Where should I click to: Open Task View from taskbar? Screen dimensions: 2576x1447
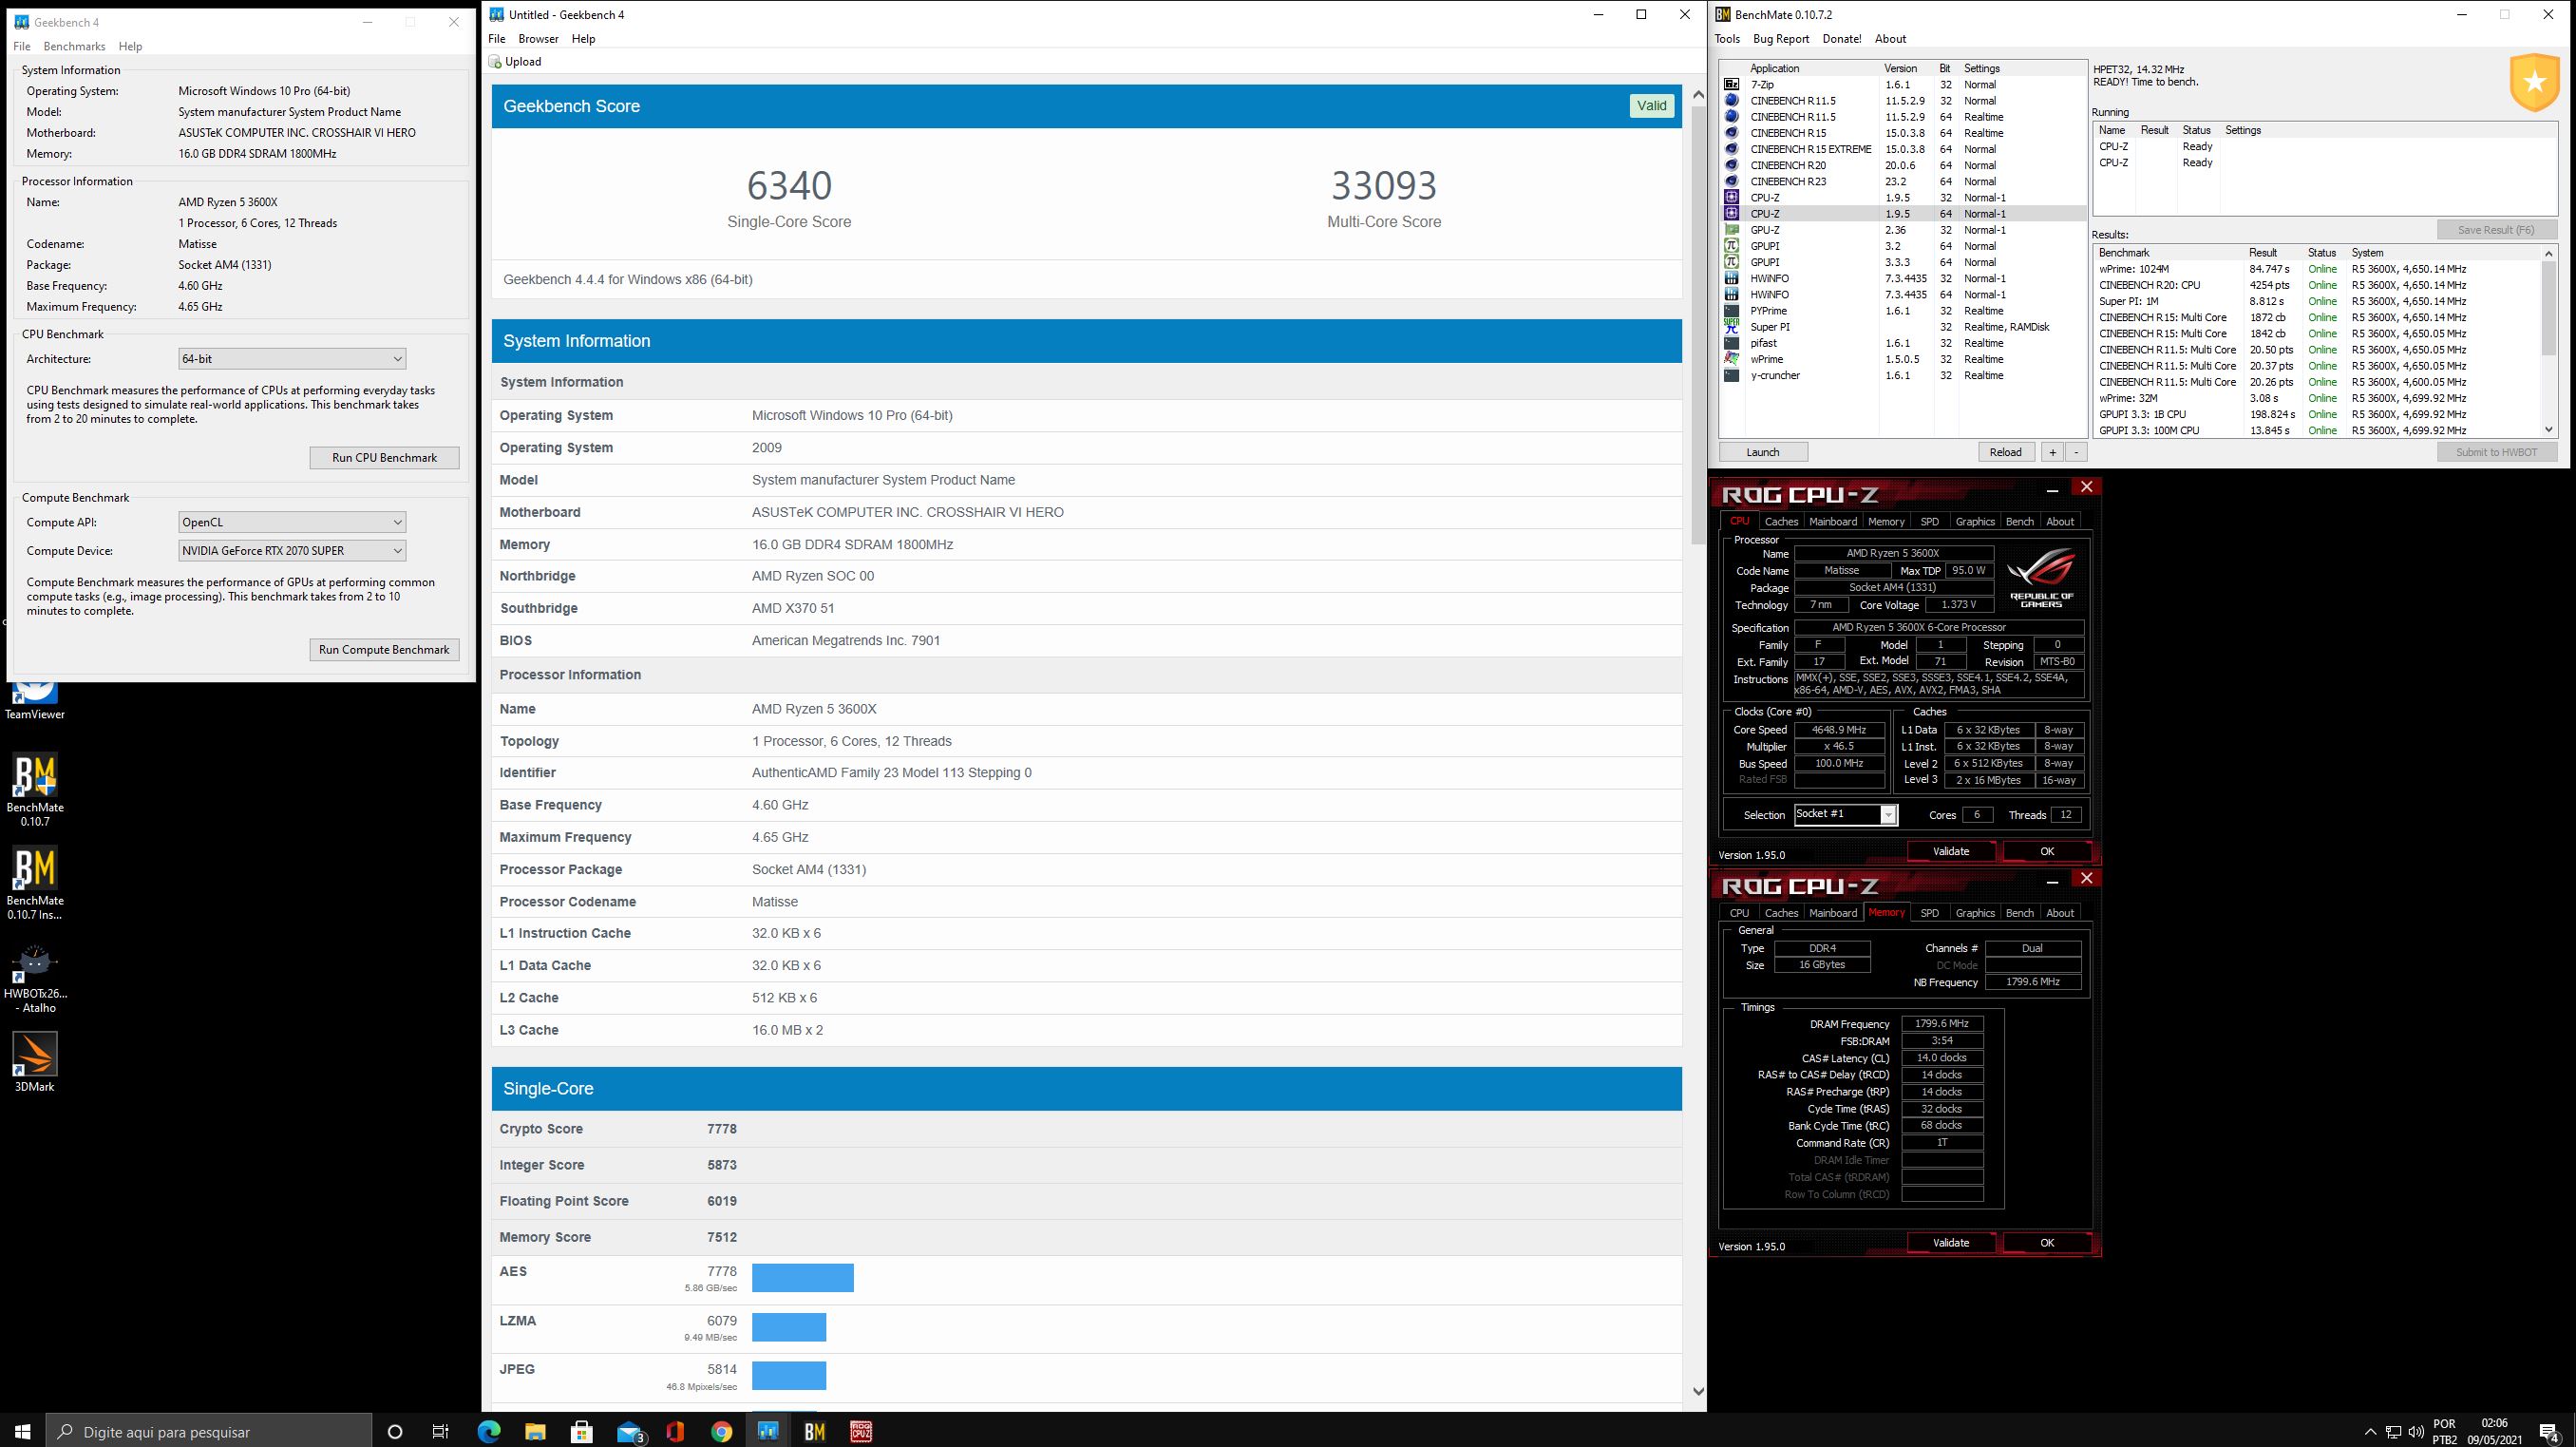click(x=440, y=1431)
